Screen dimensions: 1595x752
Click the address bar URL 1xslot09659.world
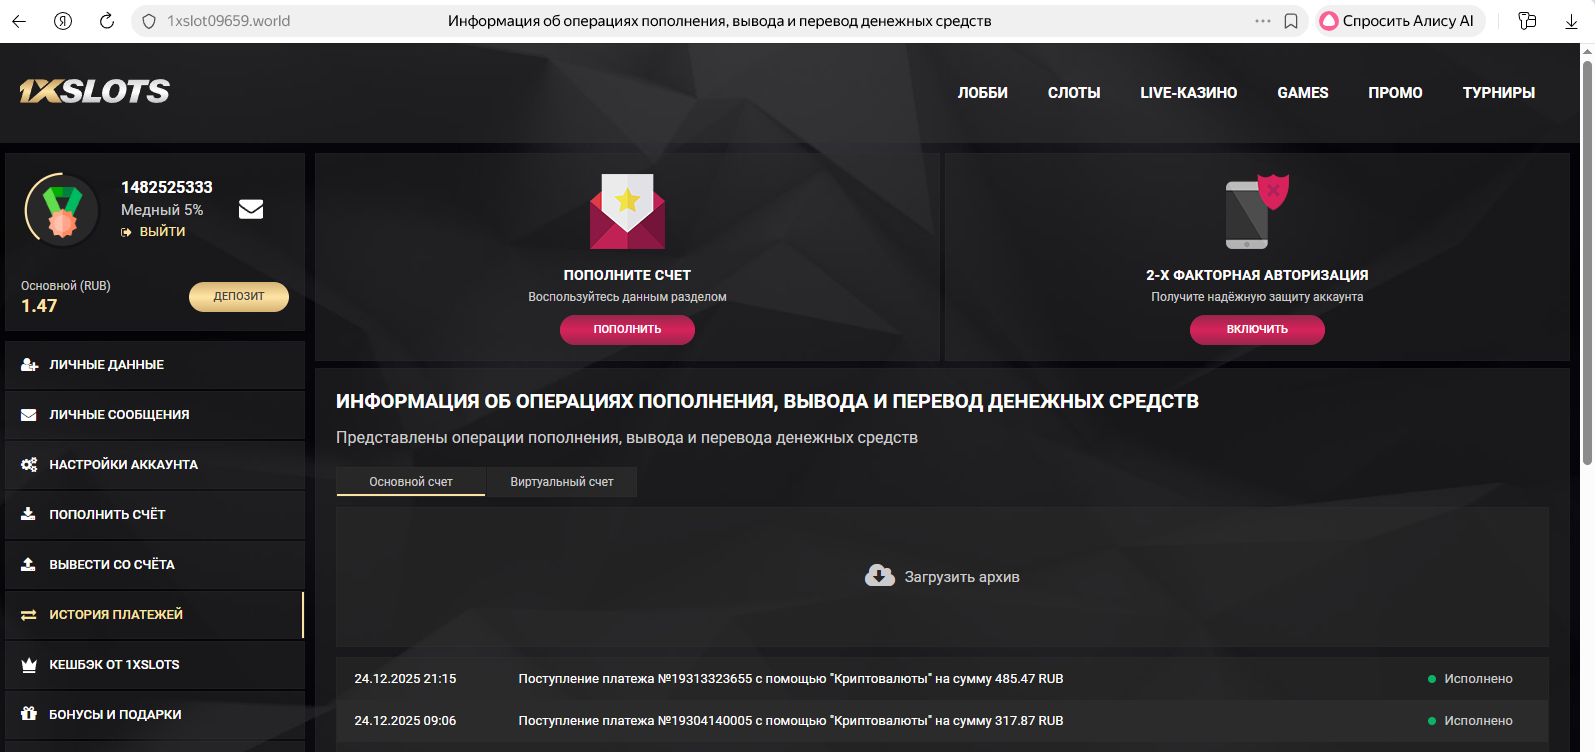(x=229, y=21)
